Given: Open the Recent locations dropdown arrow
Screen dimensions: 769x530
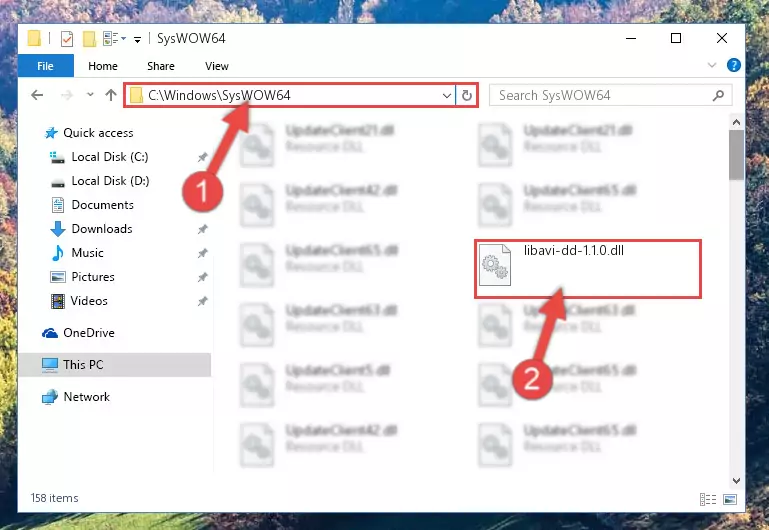Looking at the screenshot, I should 90,95.
